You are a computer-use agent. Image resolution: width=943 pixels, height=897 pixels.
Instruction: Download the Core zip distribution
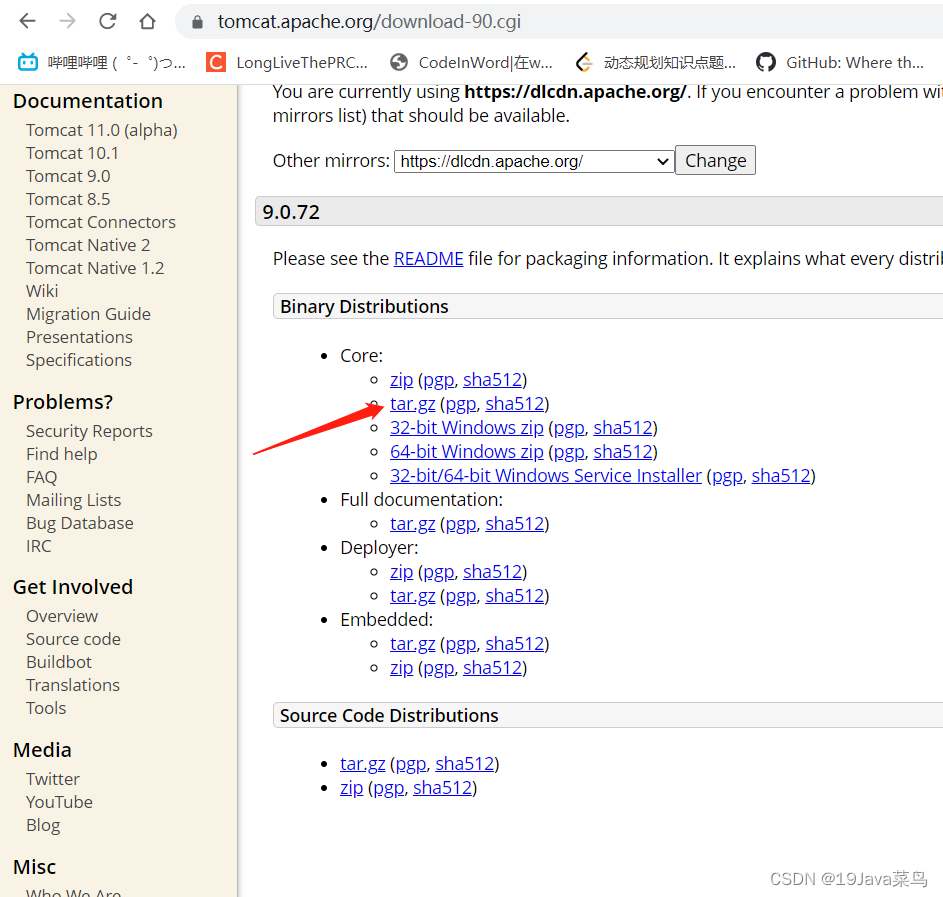tap(401, 380)
